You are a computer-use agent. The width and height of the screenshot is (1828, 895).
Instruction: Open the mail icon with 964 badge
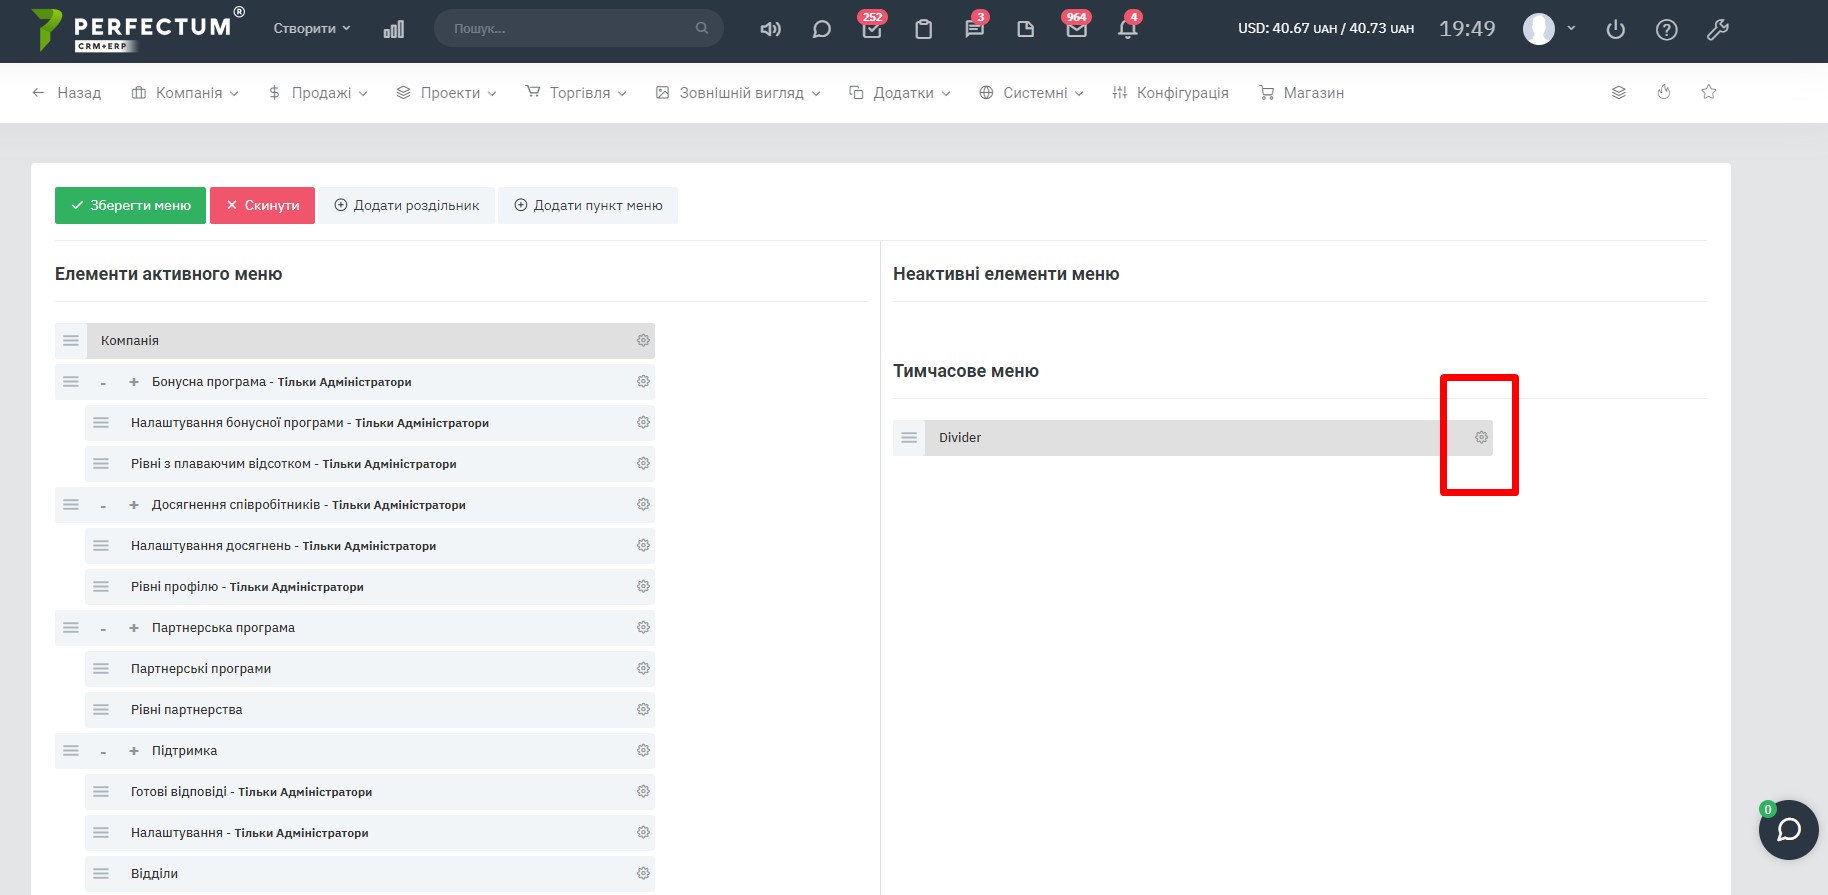1076,29
